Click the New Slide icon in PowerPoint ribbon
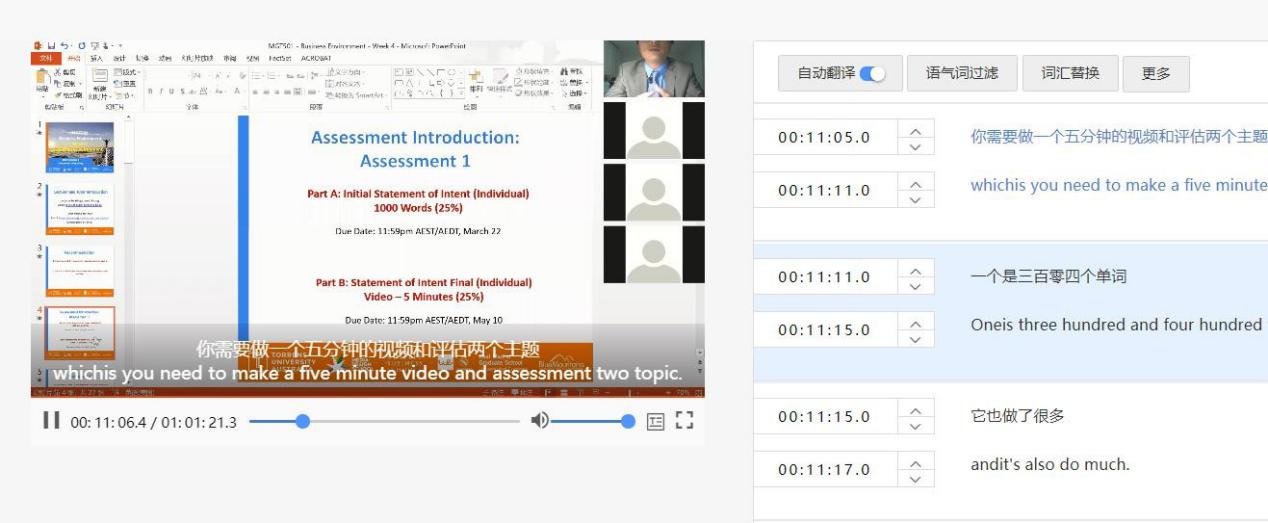This screenshot has width=1268, height=523. pyautogui.click(x=102, y=83)
